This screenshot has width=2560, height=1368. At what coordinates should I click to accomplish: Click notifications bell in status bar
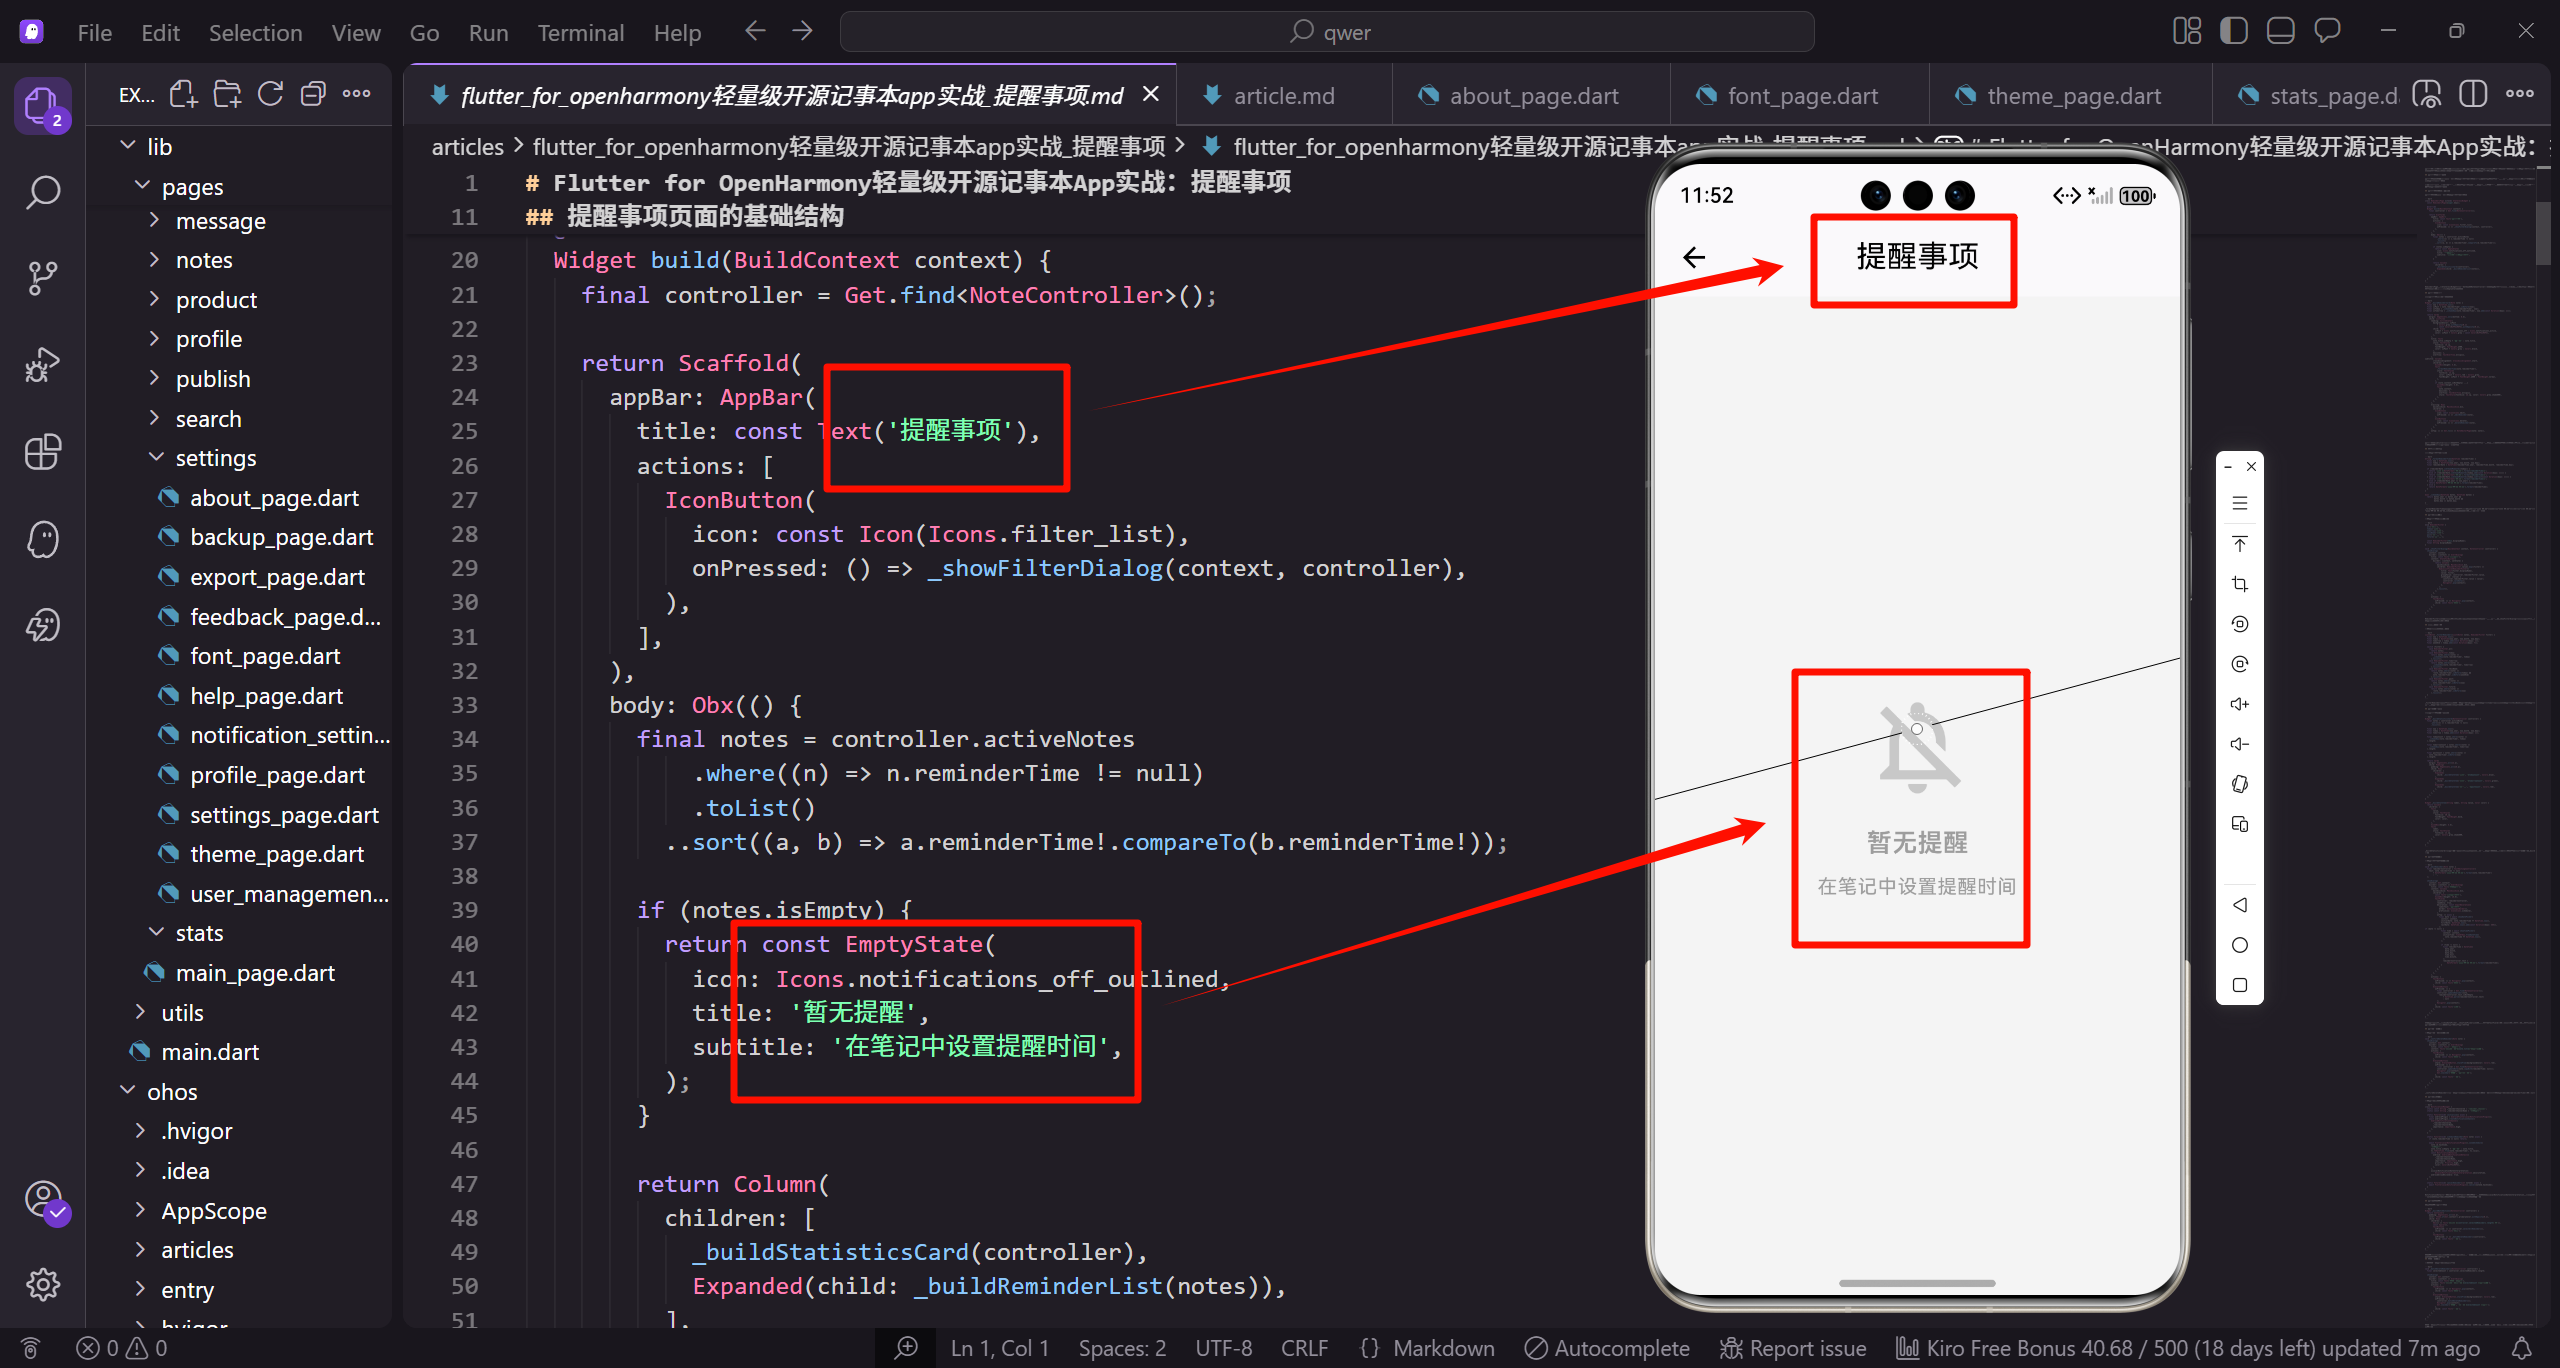click(2522, 1348)
